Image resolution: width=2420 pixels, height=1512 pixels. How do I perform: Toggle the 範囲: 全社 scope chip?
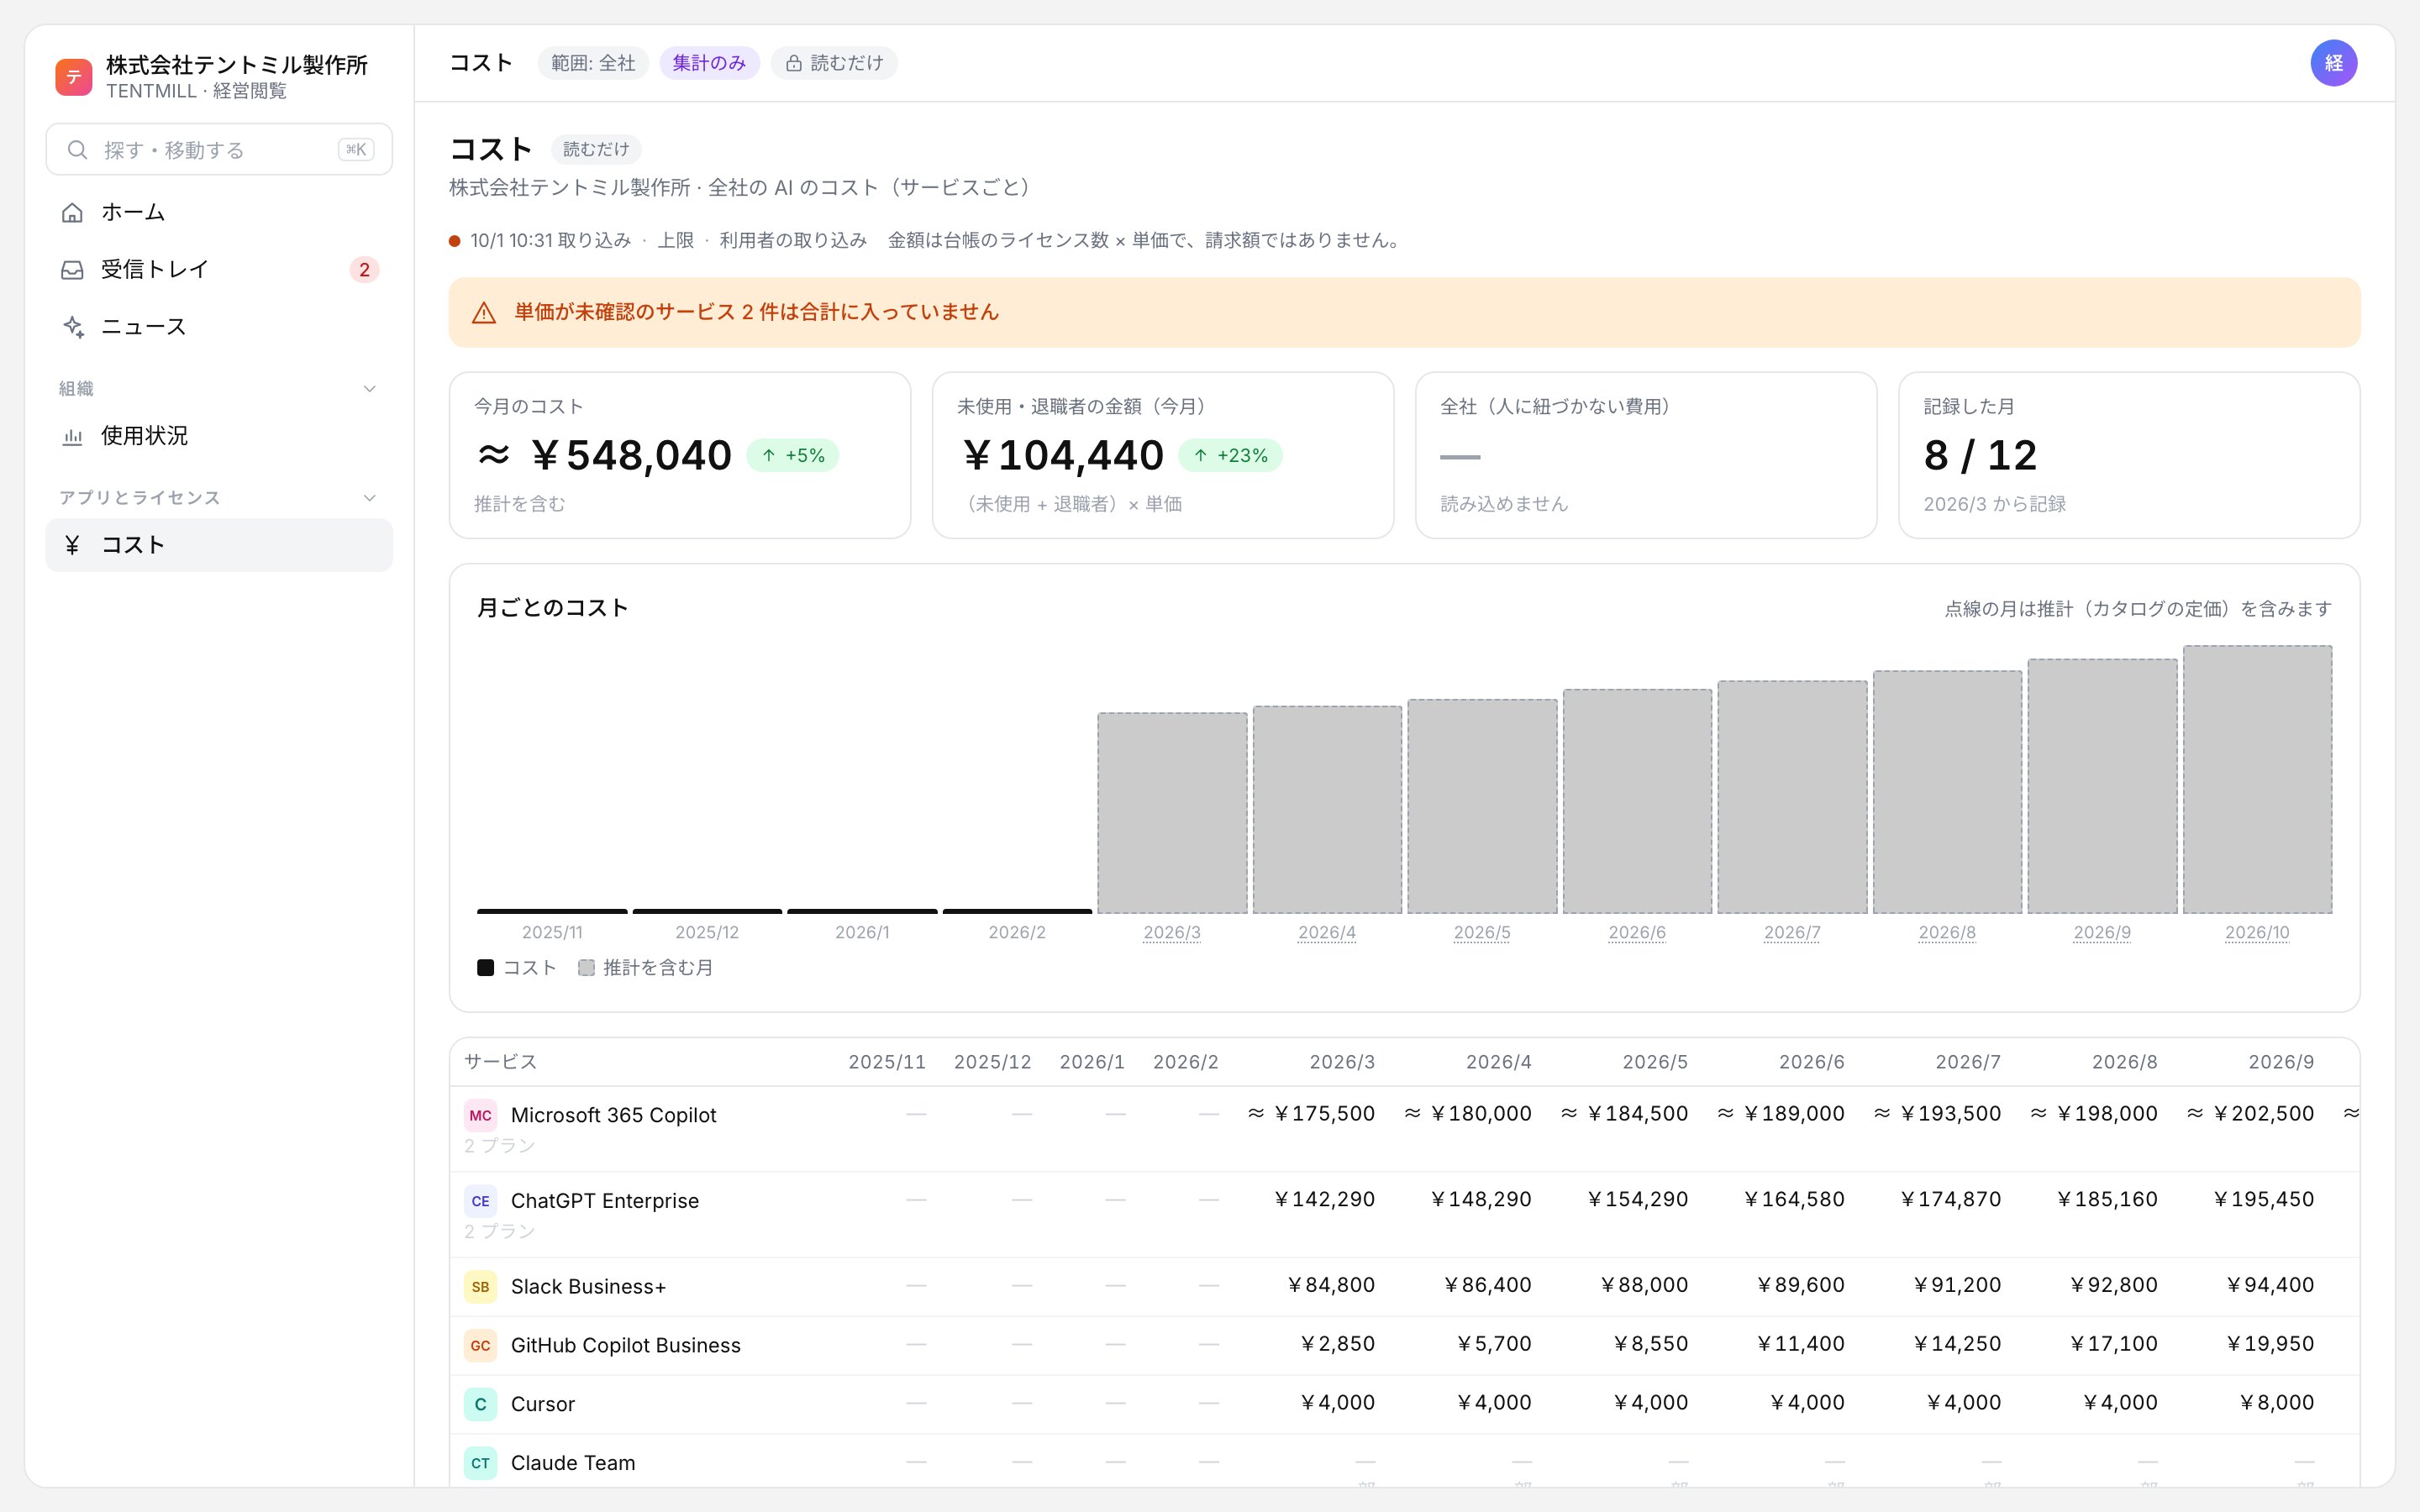tap(593, 63)
